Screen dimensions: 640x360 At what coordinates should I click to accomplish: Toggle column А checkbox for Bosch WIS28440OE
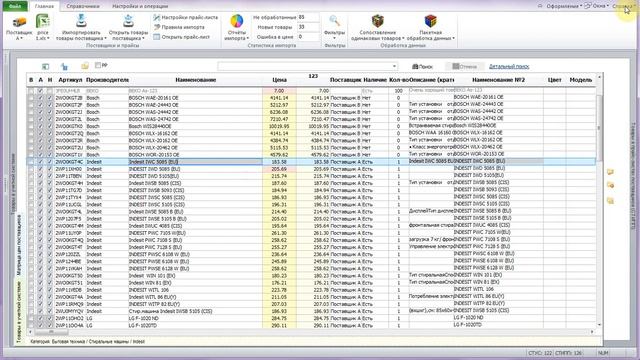[40, 126]
